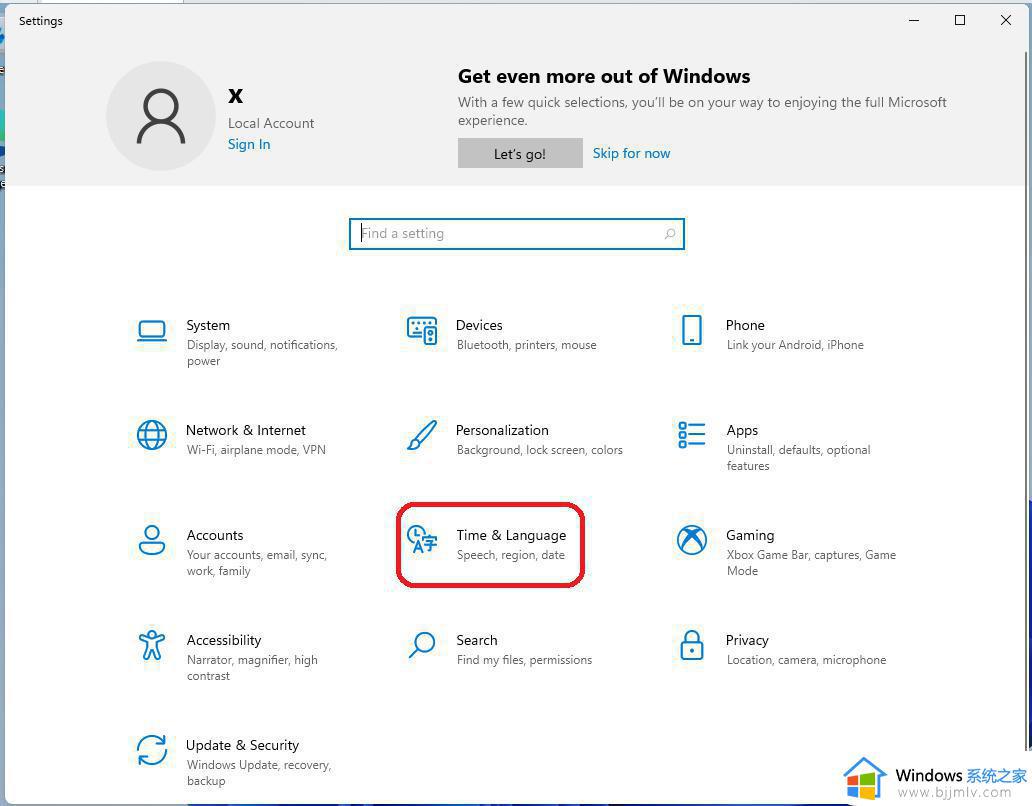Viewport: 1032px width, 806px height.
Task: Click 'Location, camera, microphone' description
Action: click(806, 660)
